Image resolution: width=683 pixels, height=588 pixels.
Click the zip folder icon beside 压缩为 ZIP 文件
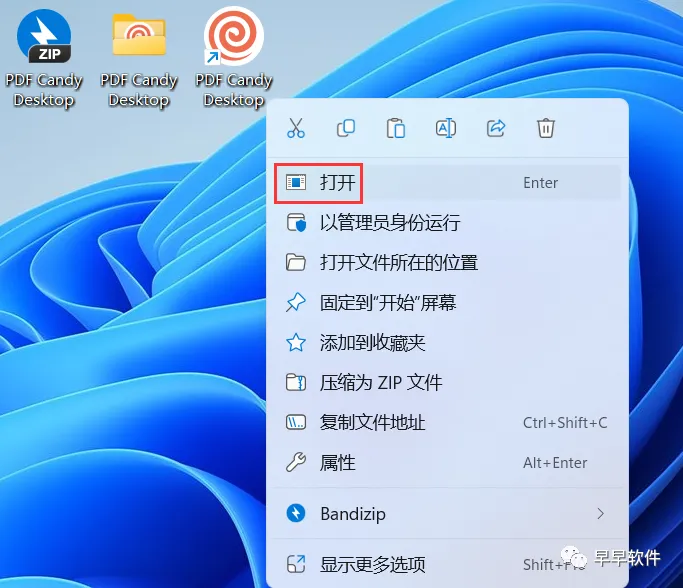[296, 383]
